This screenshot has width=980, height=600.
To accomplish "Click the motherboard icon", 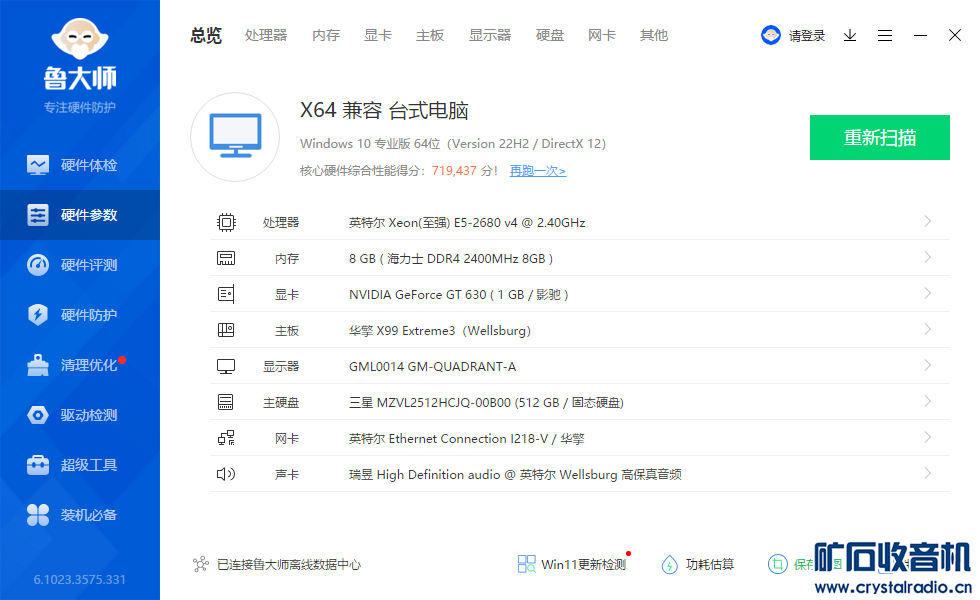I will [x=226, y=330].
